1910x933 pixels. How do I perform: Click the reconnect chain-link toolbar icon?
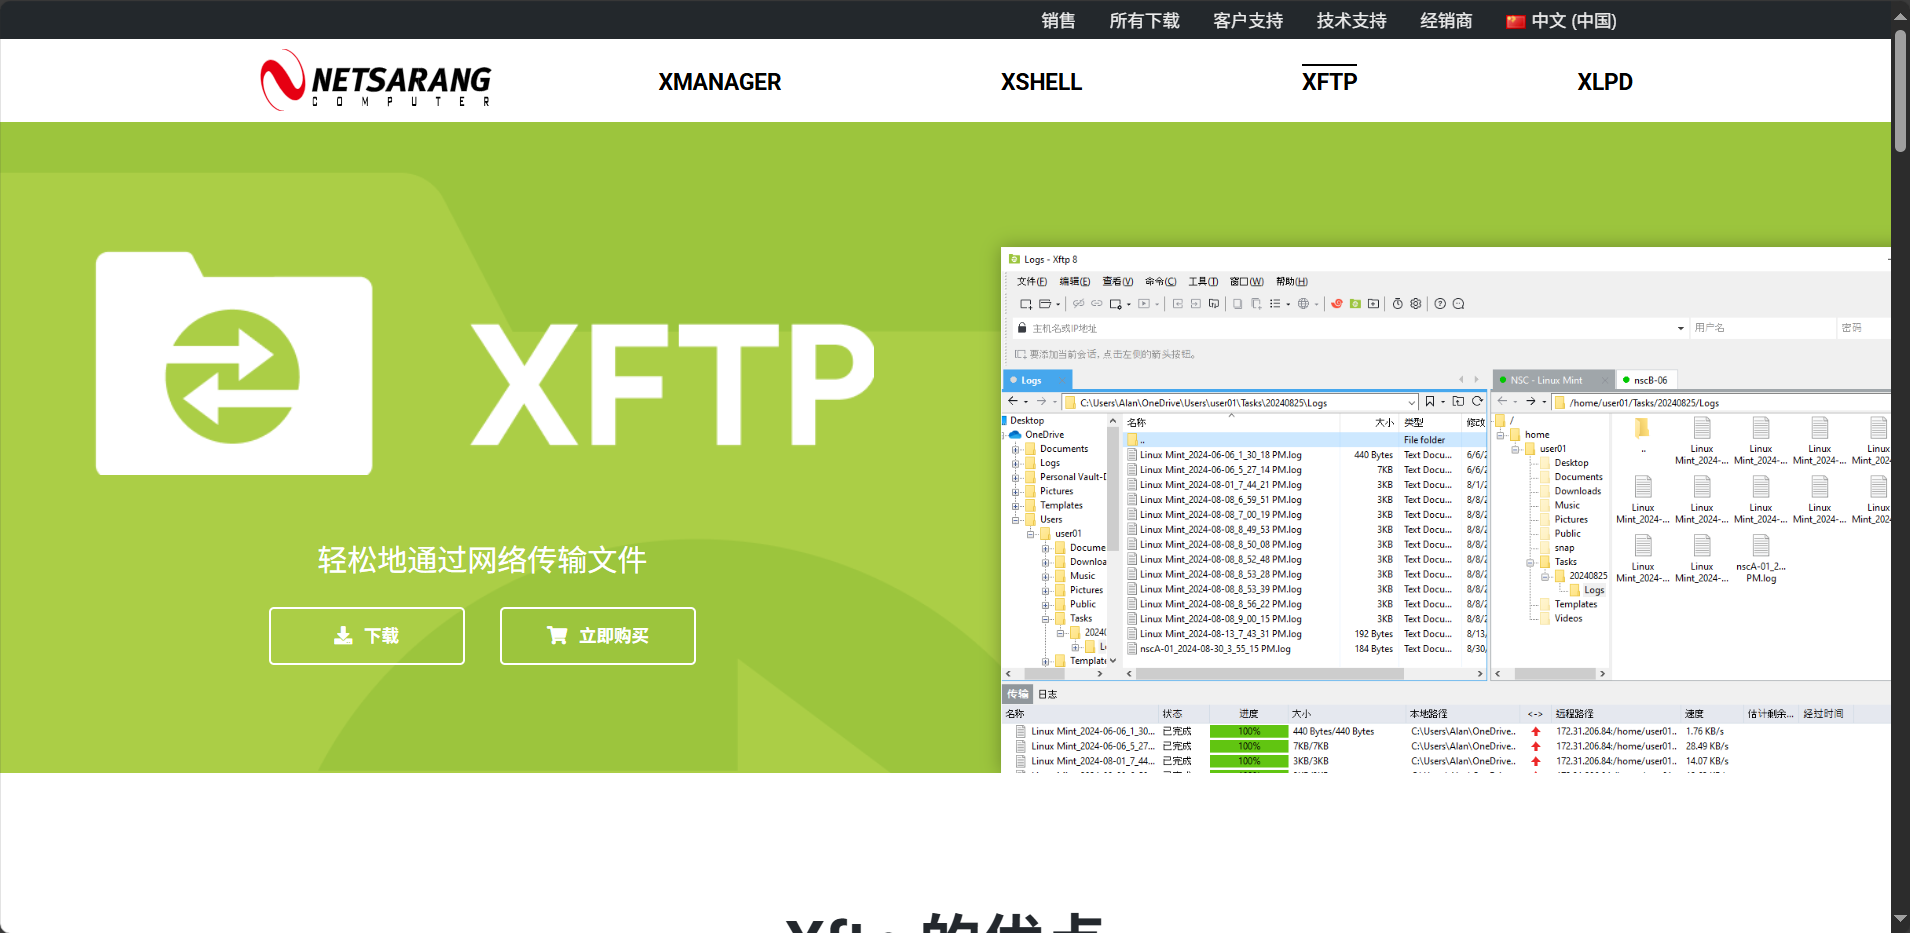click(1096, 304)
